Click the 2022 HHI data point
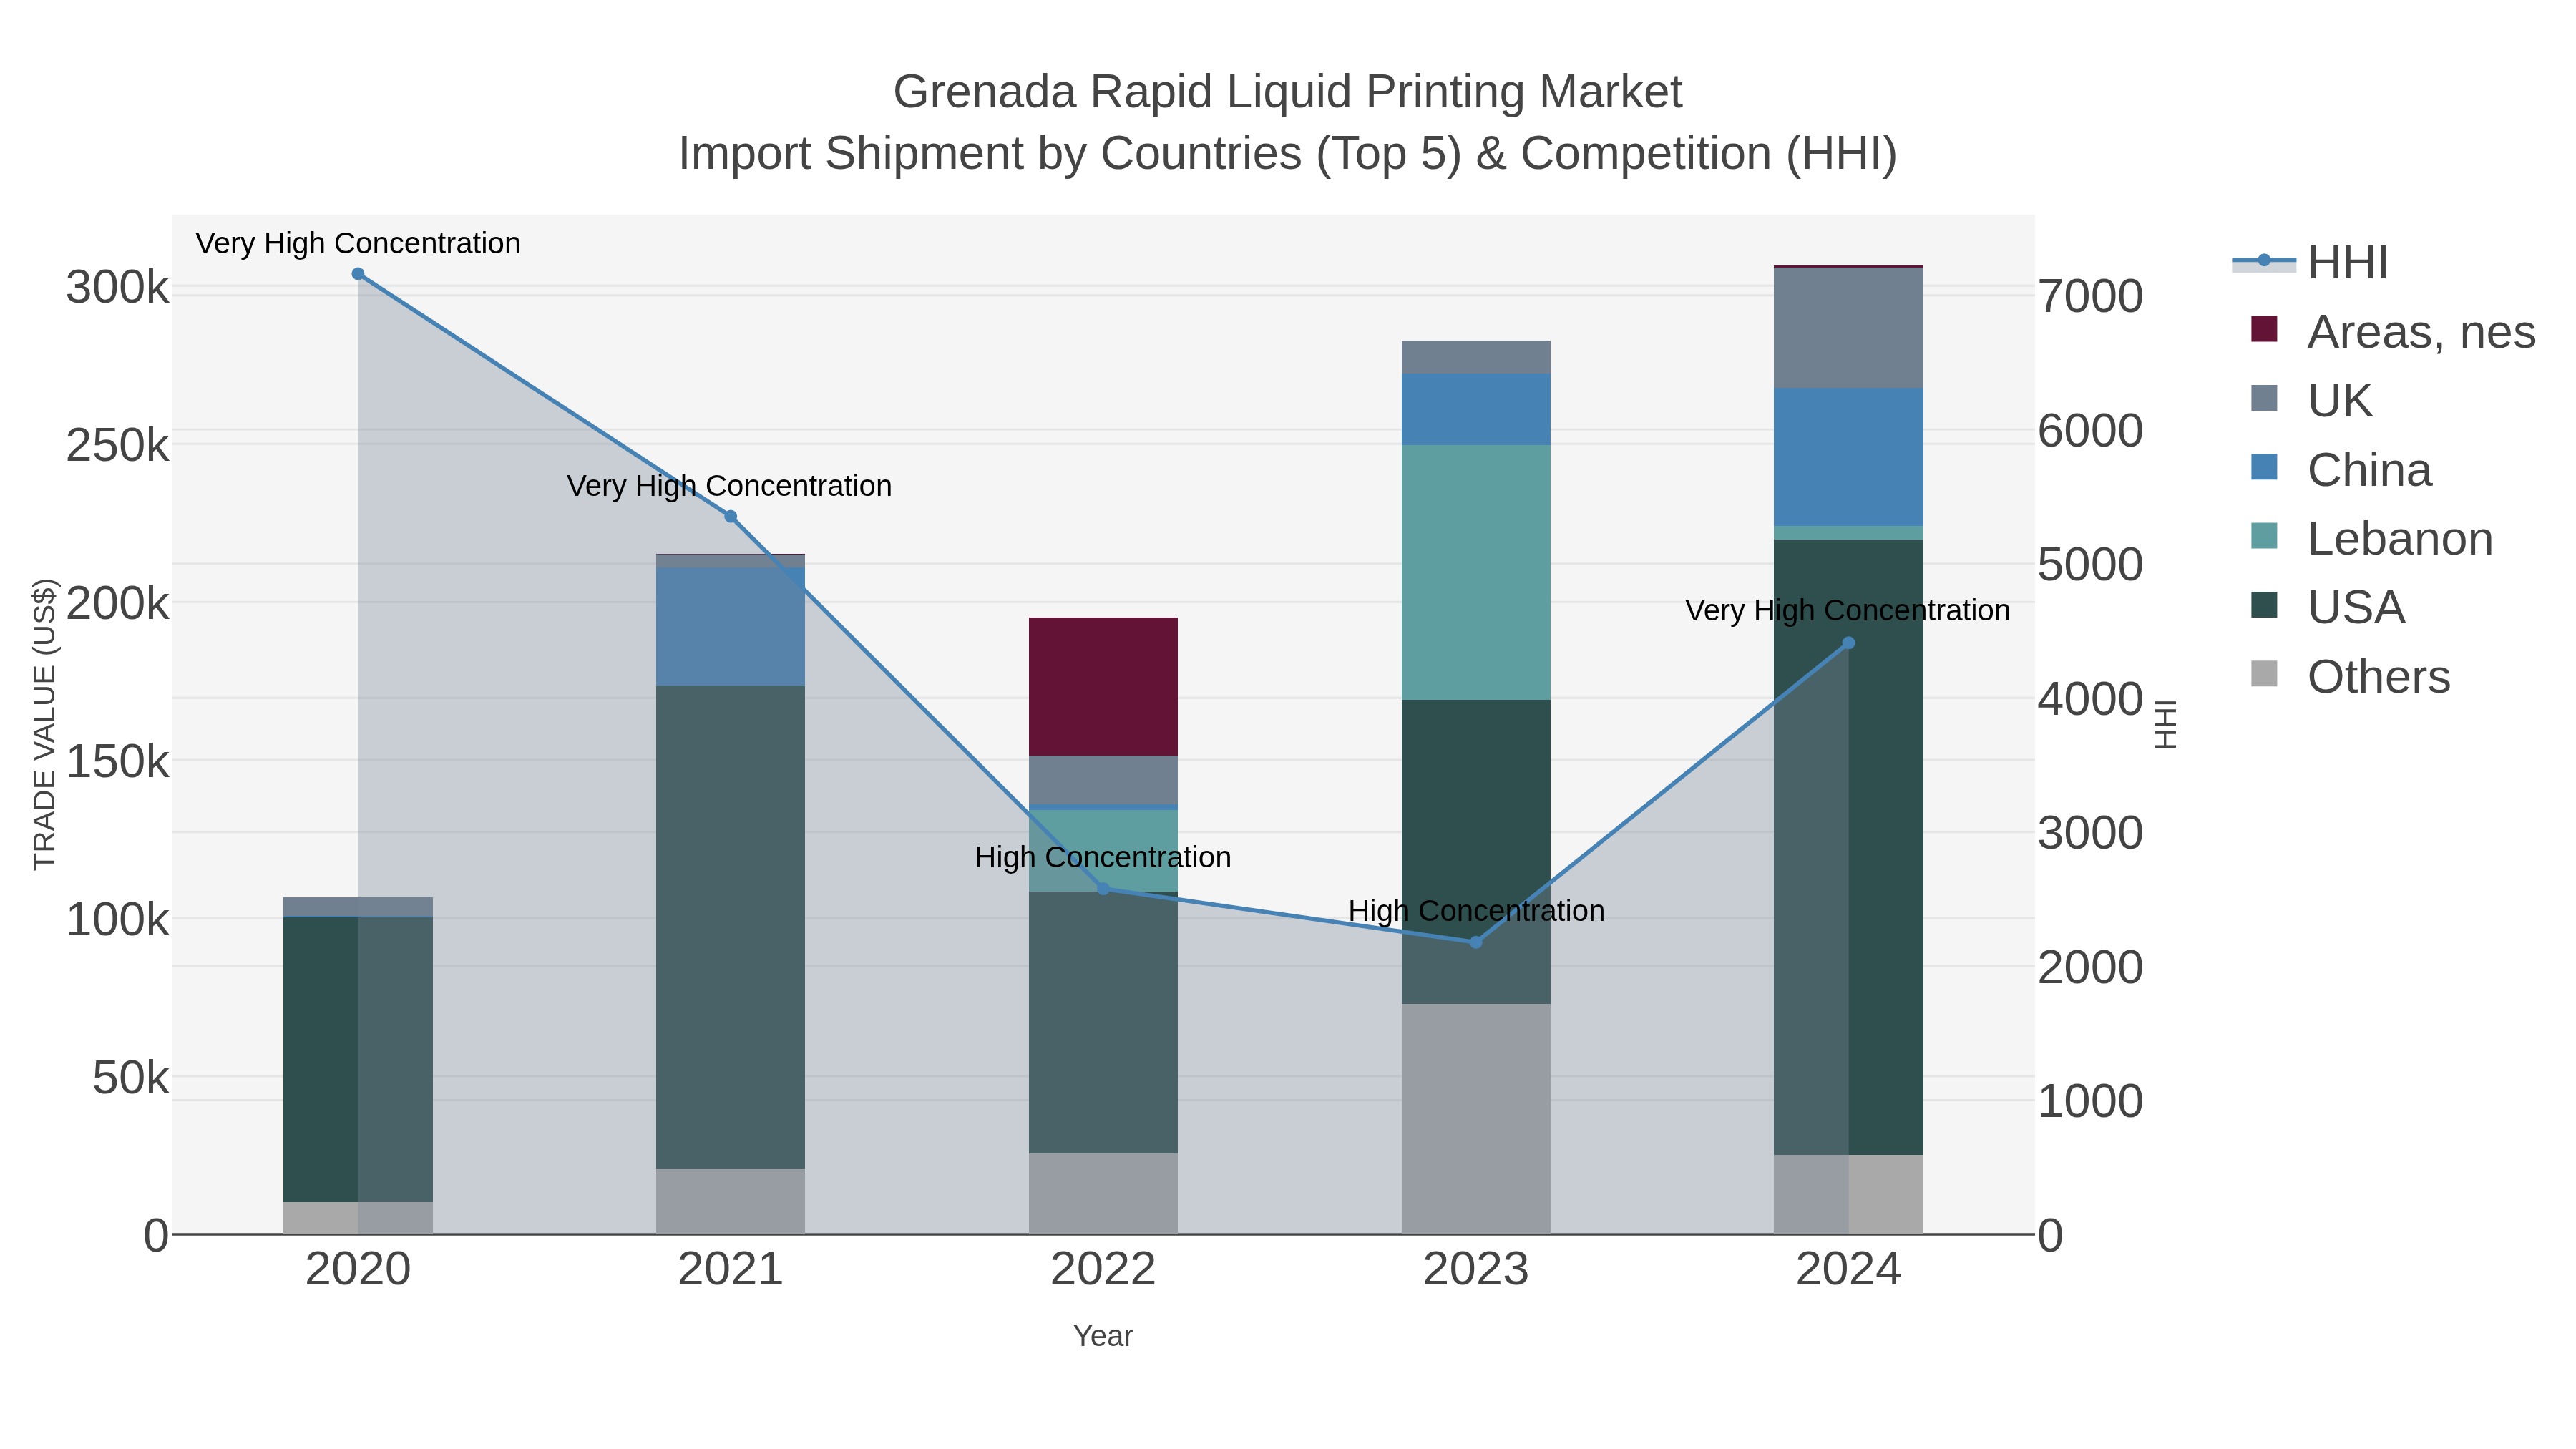Image resolution: width=2576 pixels, height=1449 pixels. pyautogui.click(x=1103, y=889)
